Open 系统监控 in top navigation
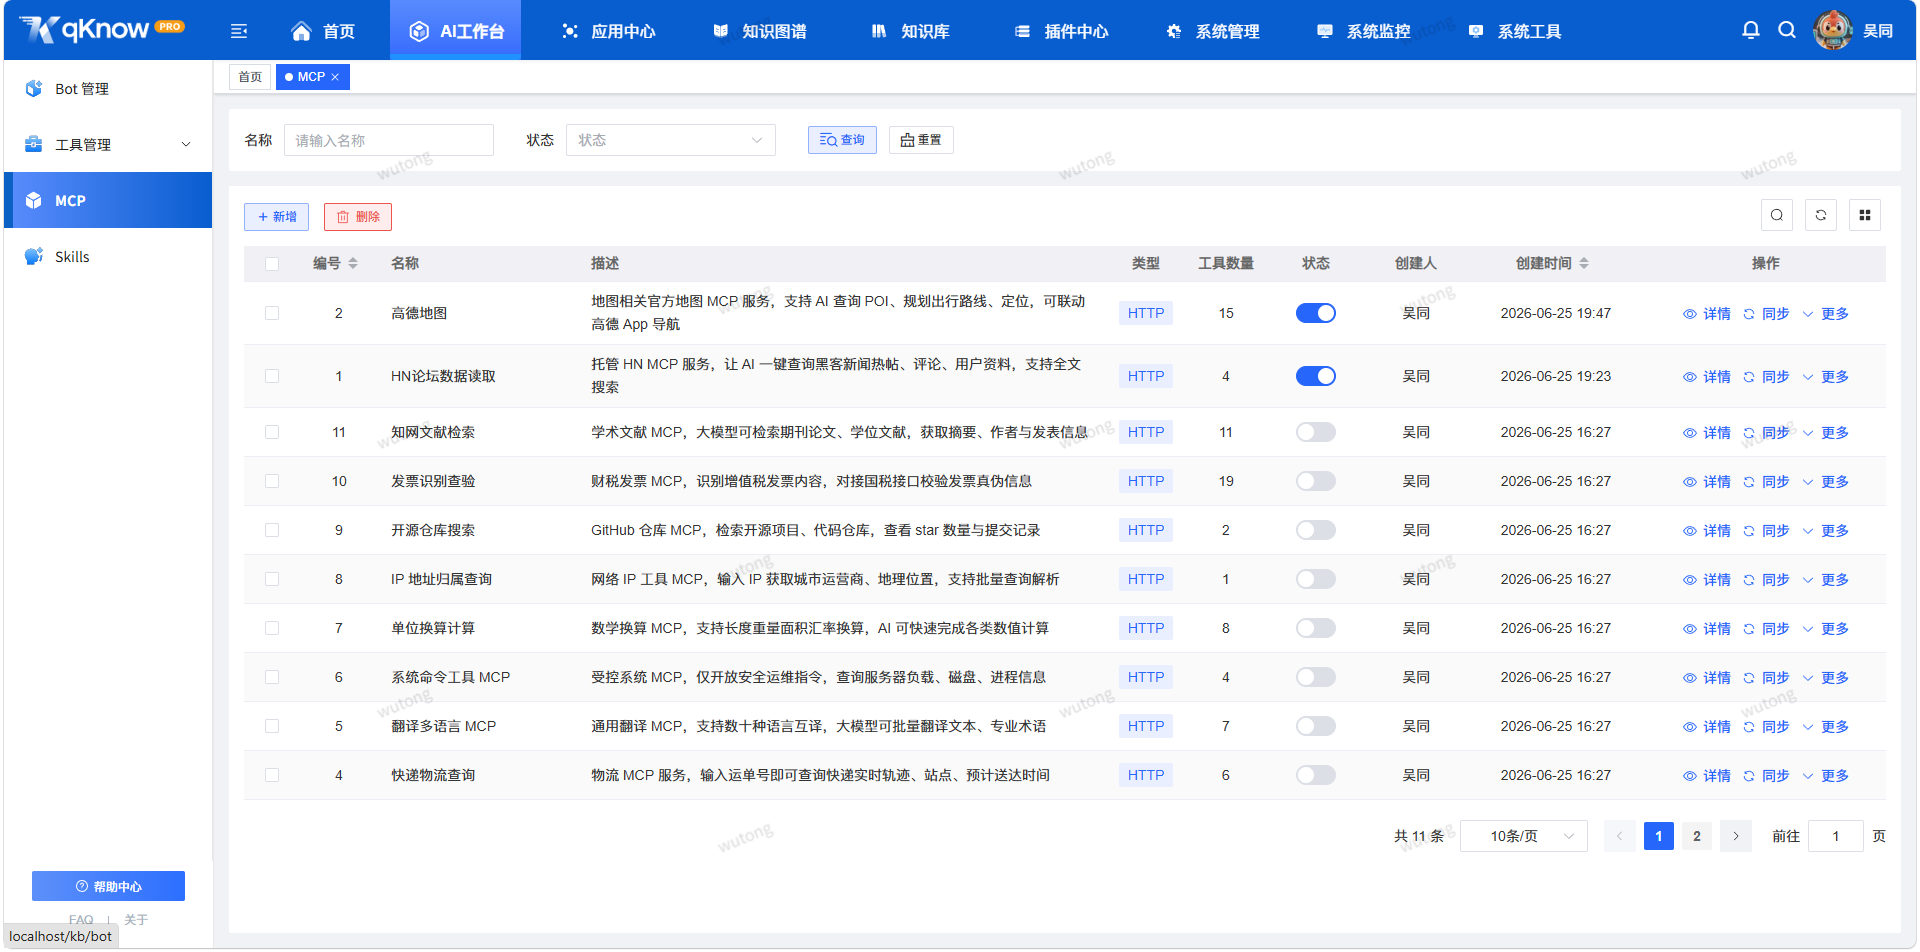Image resolution: width=1920 pixels, height=952 pixels. pyautogui.click(x=1364, y=31)
